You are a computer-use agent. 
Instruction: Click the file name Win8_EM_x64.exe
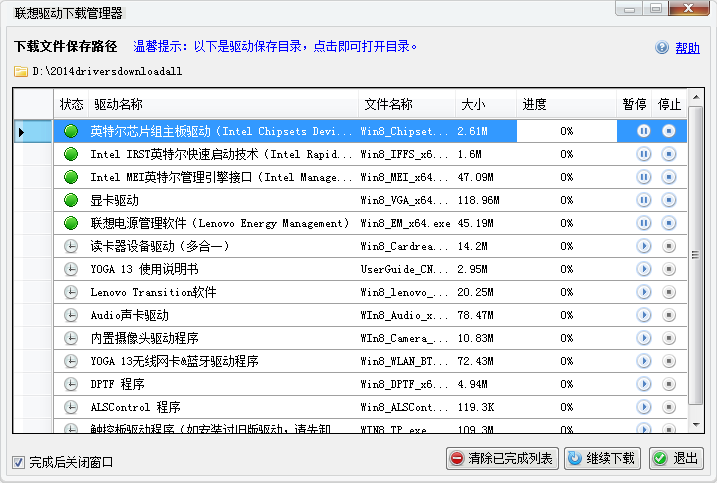[405, 223]
